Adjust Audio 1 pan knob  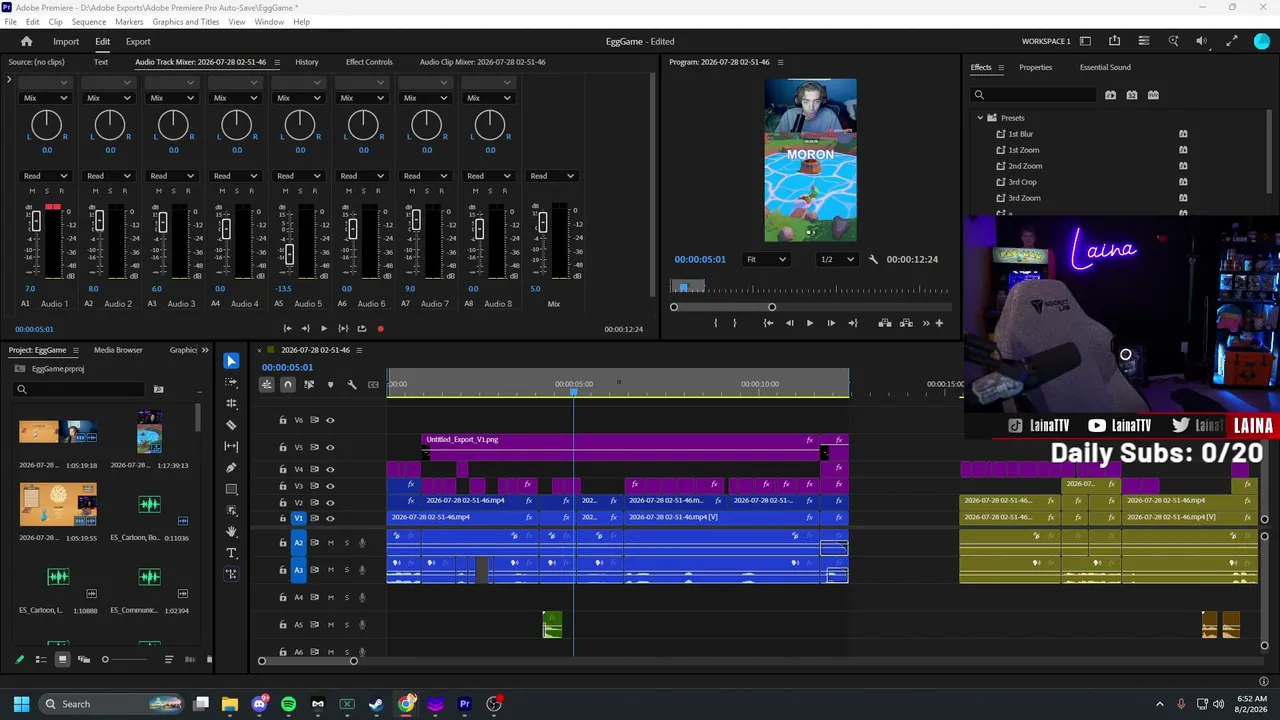point(46,125)
